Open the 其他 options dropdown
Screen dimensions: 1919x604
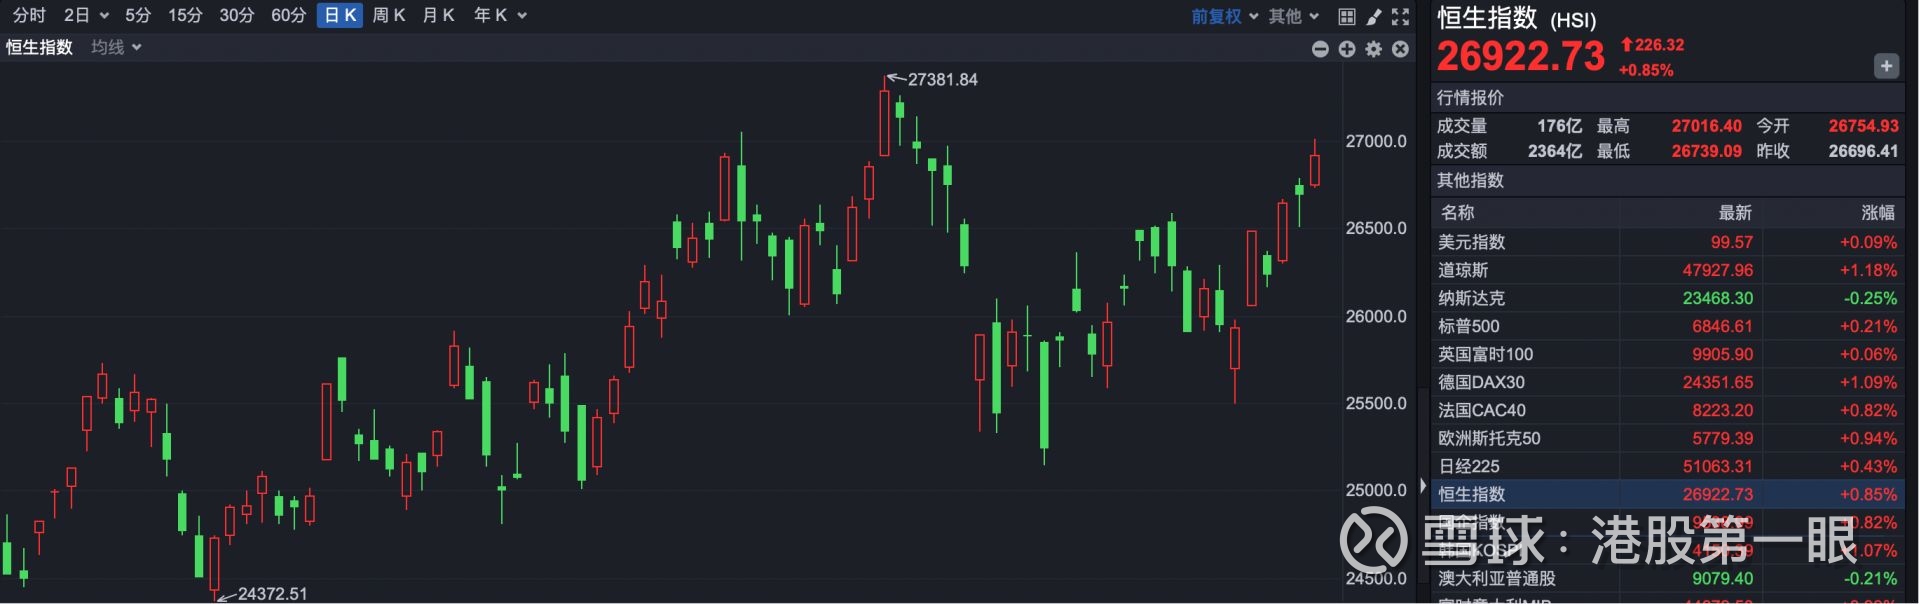[x=1293, y=16]
